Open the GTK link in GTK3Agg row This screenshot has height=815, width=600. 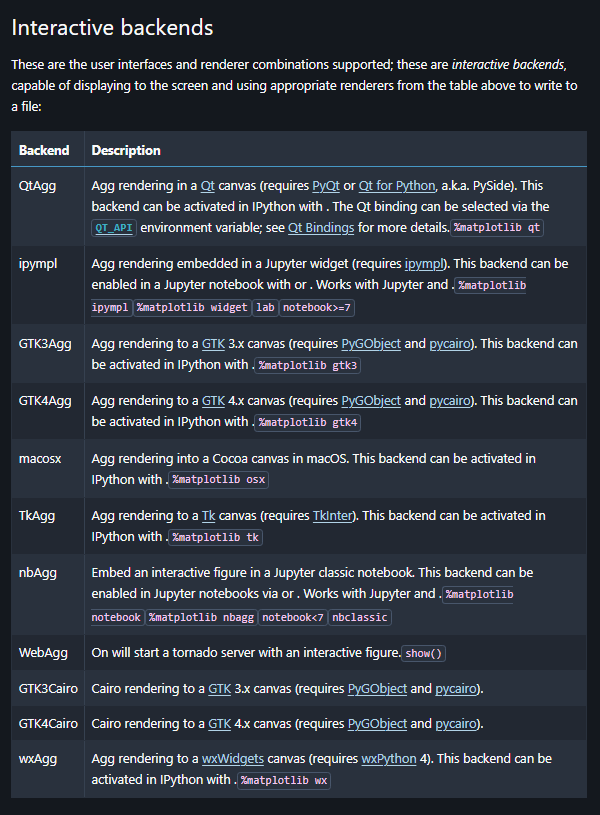(x=213, y=343)
